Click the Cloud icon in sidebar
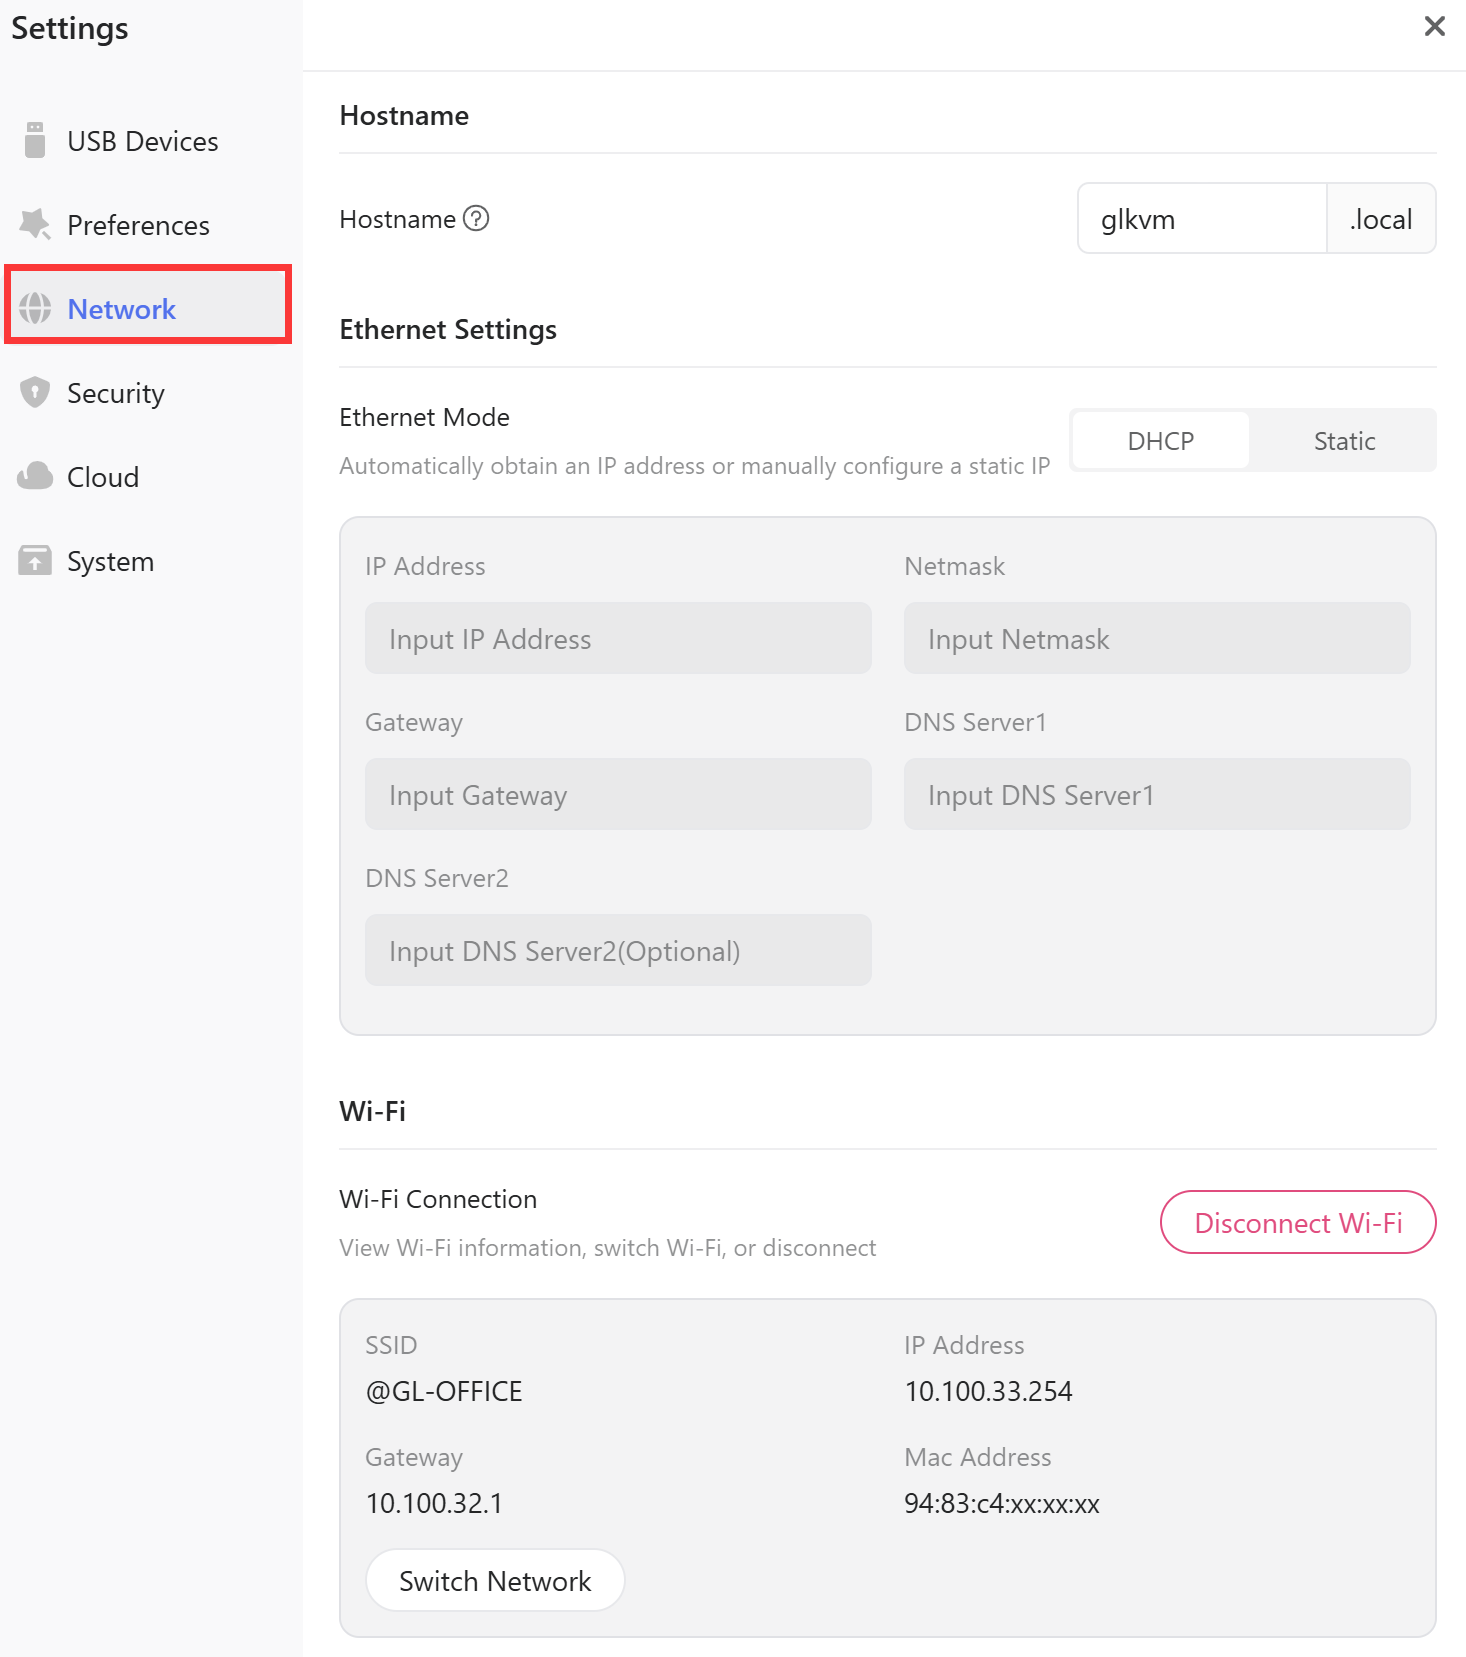The image size is (1466, 1657). [35, 477]
